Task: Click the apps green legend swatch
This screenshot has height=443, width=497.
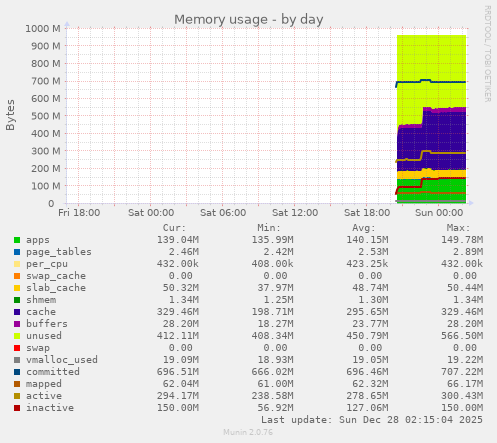Action: (x=17, y=240)
